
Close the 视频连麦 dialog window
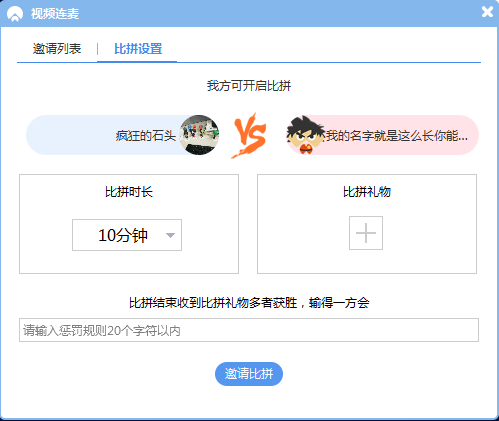click(487, 12)
